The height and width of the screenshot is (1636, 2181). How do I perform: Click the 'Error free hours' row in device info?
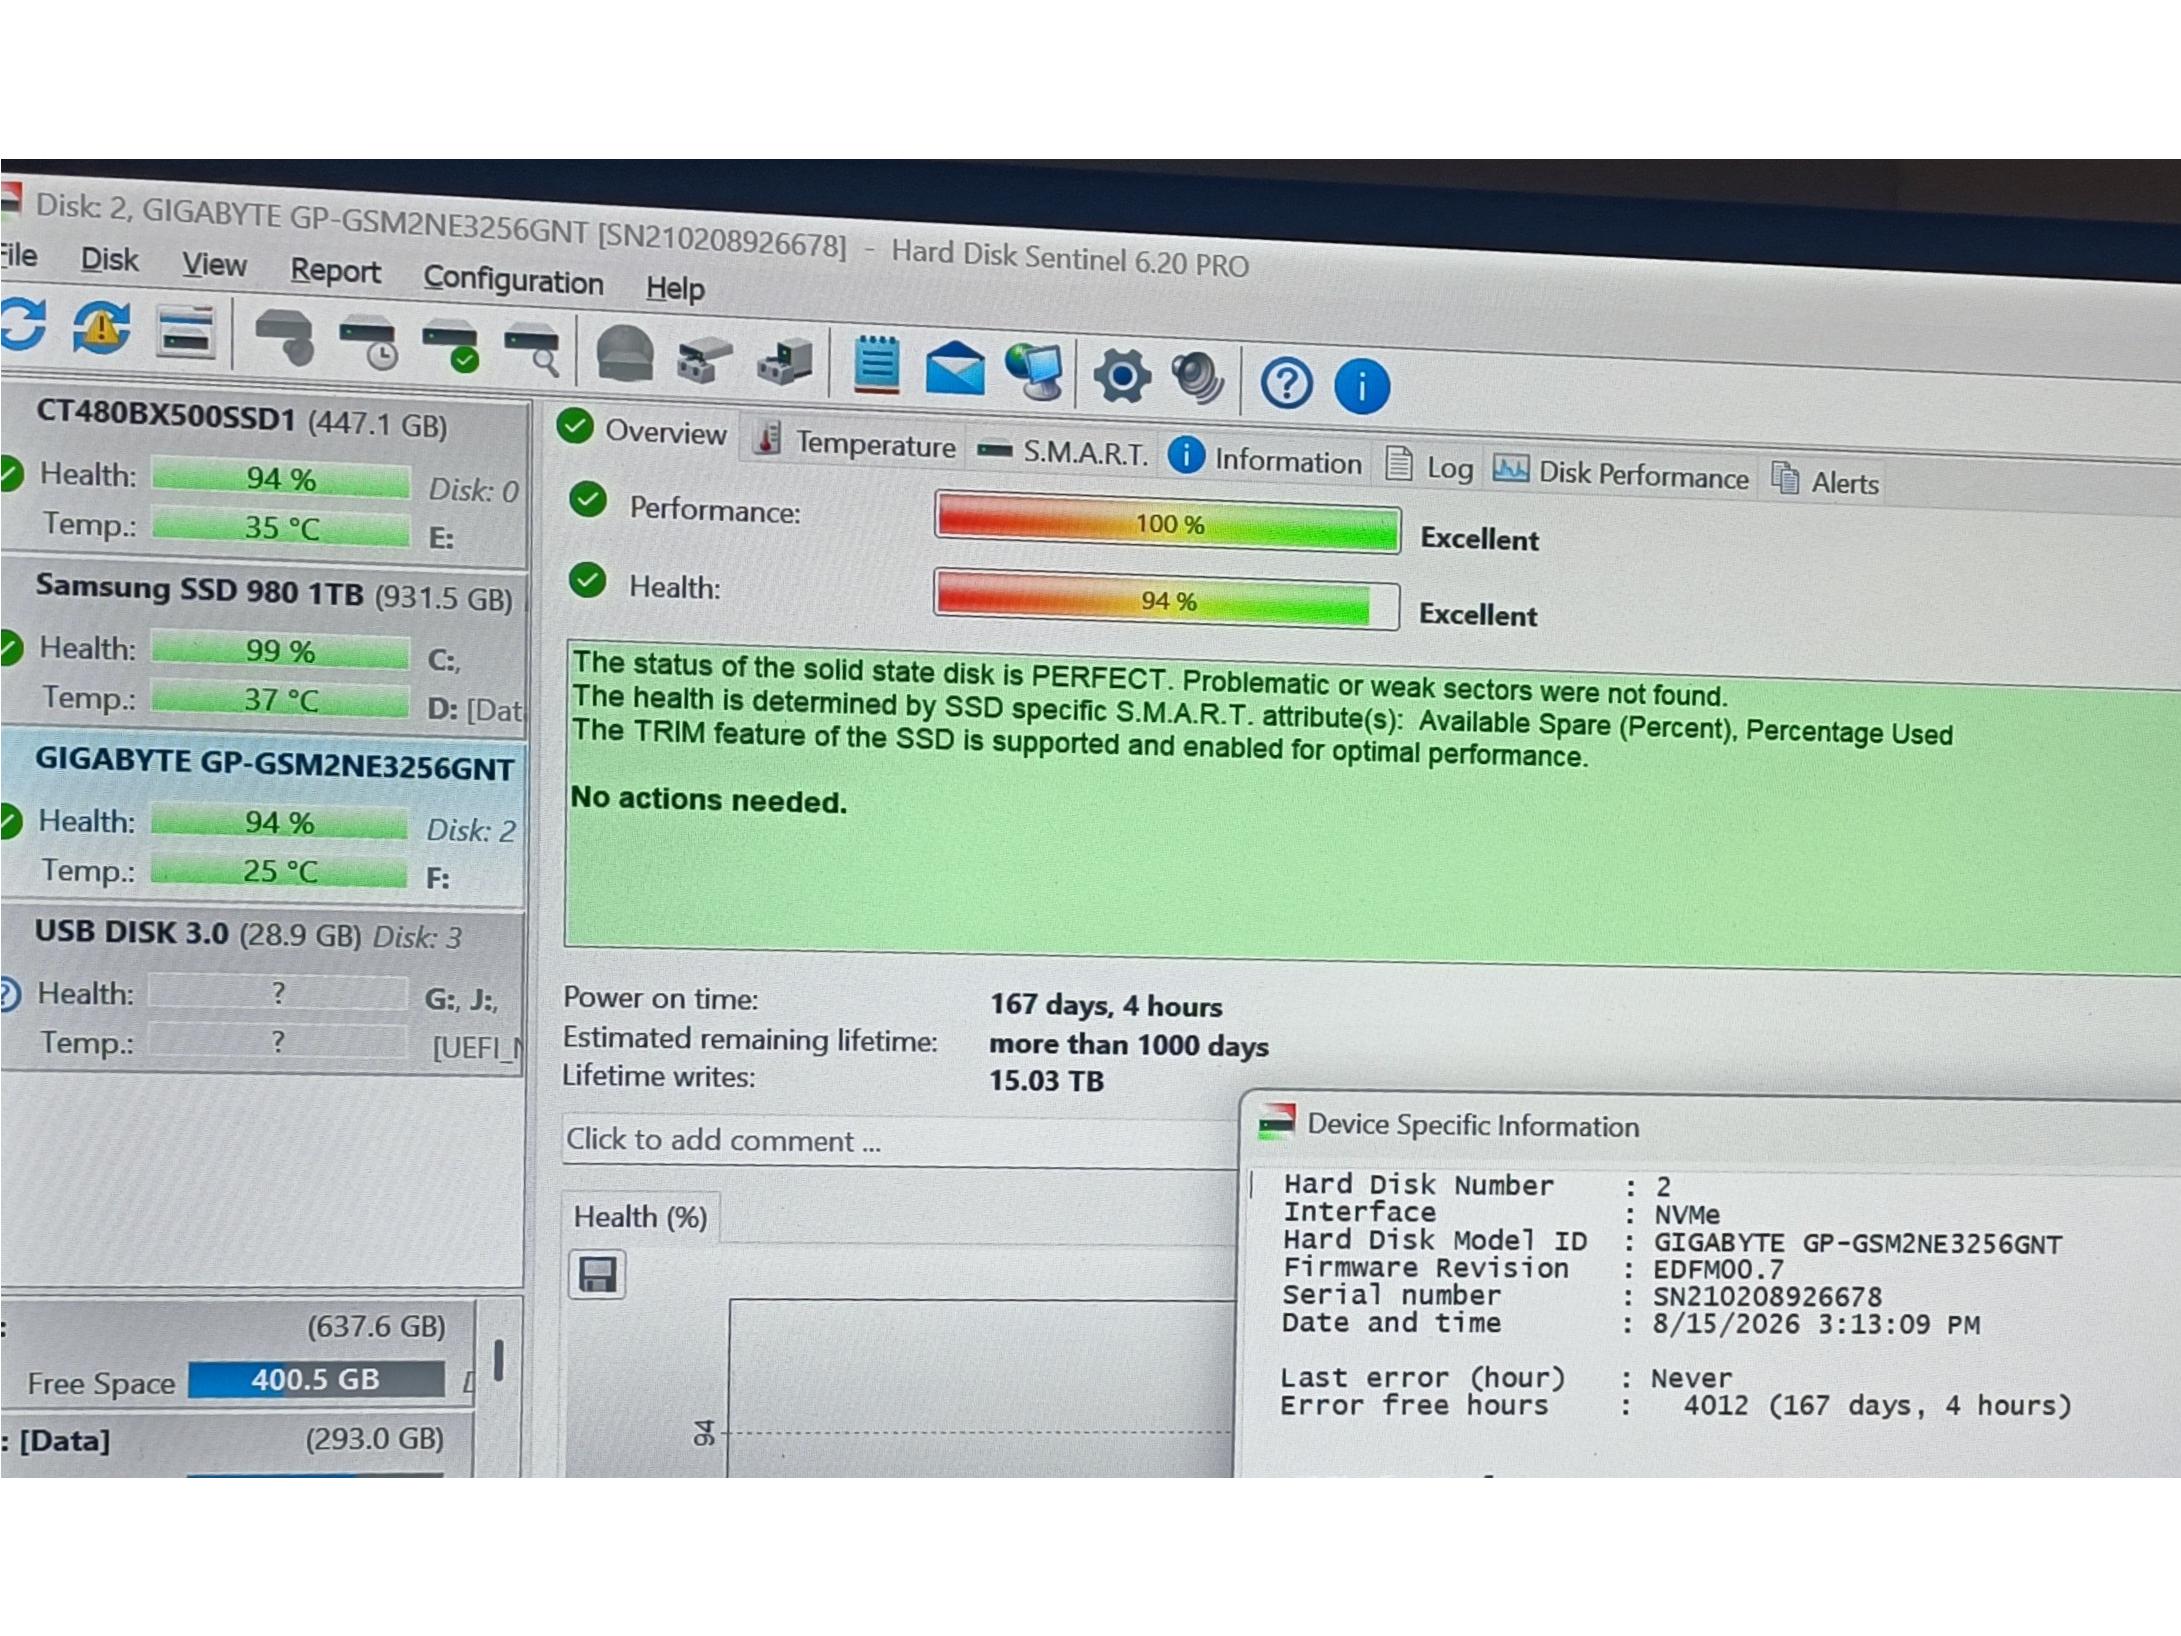coord(1676,1406)
